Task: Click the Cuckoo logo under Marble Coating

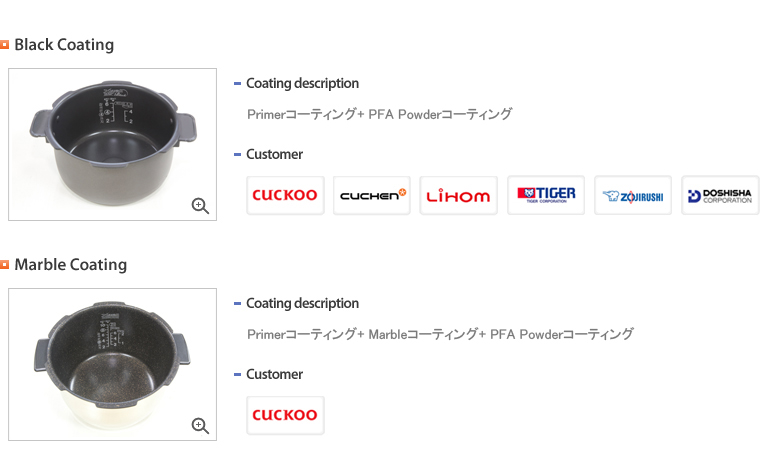Action: [x=285, y=415]
